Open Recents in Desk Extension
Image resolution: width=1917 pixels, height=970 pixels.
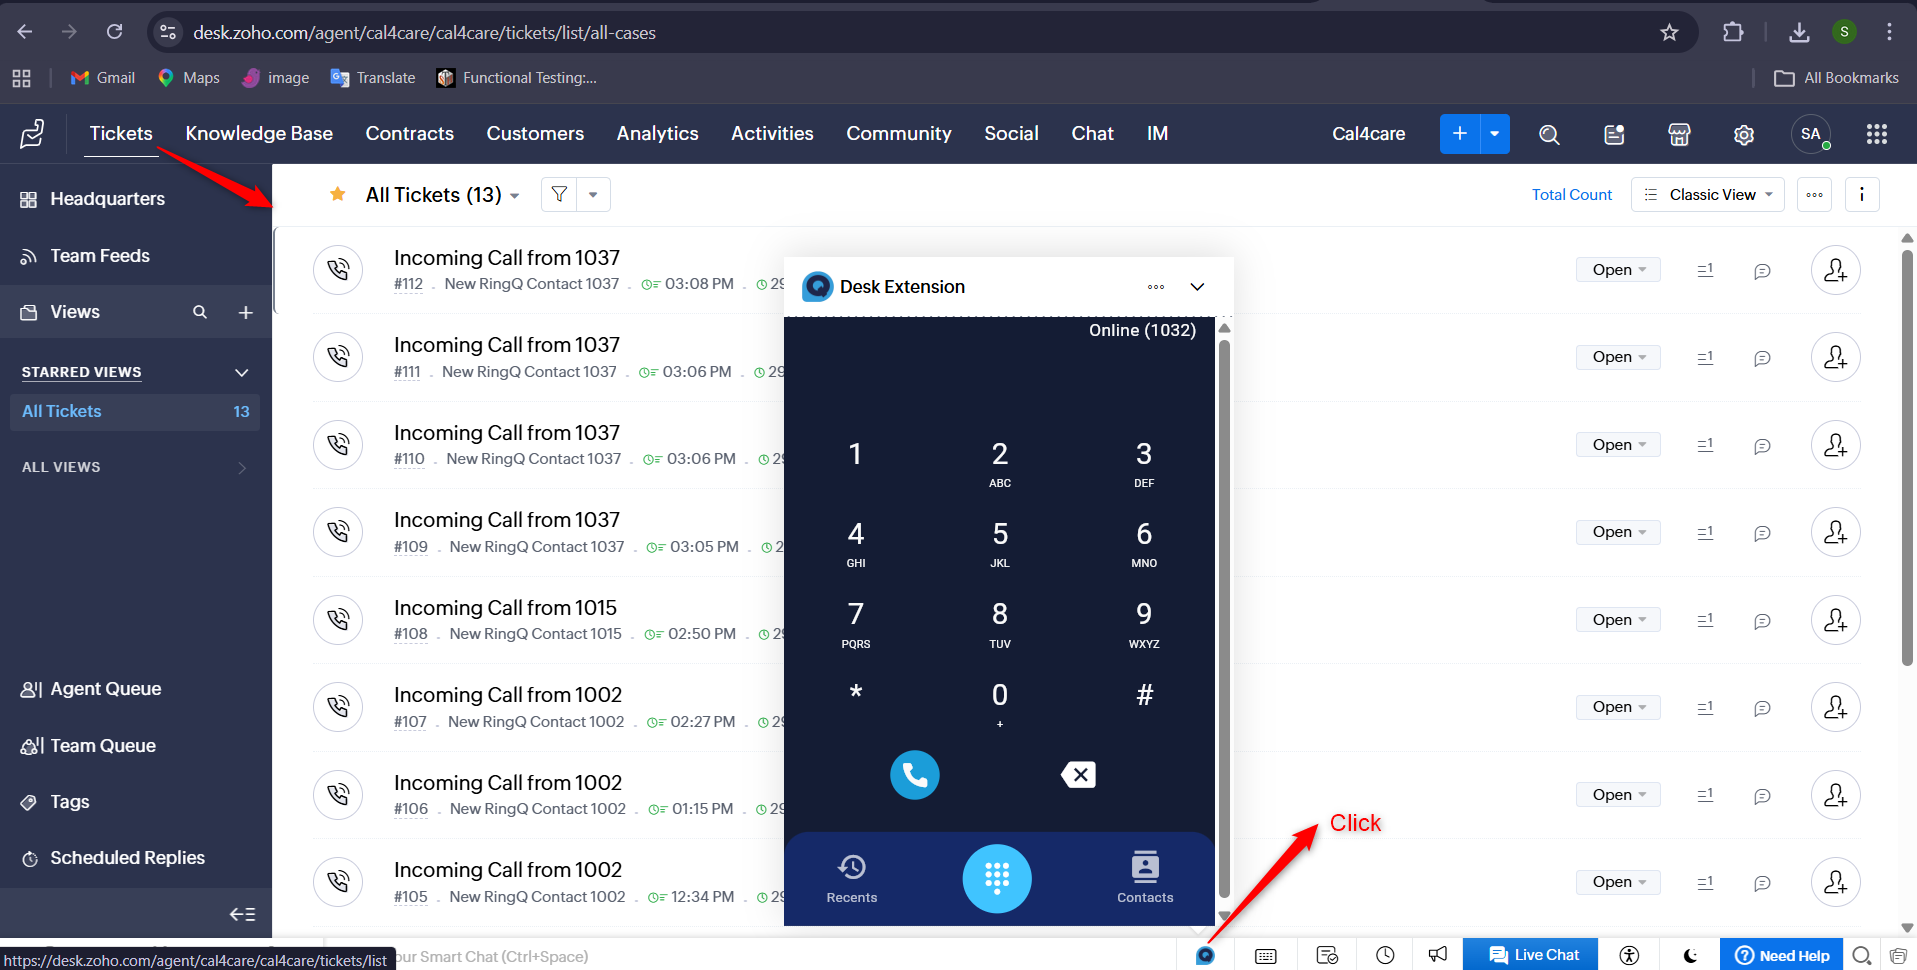pyautogui.click(x=852, y=878)
